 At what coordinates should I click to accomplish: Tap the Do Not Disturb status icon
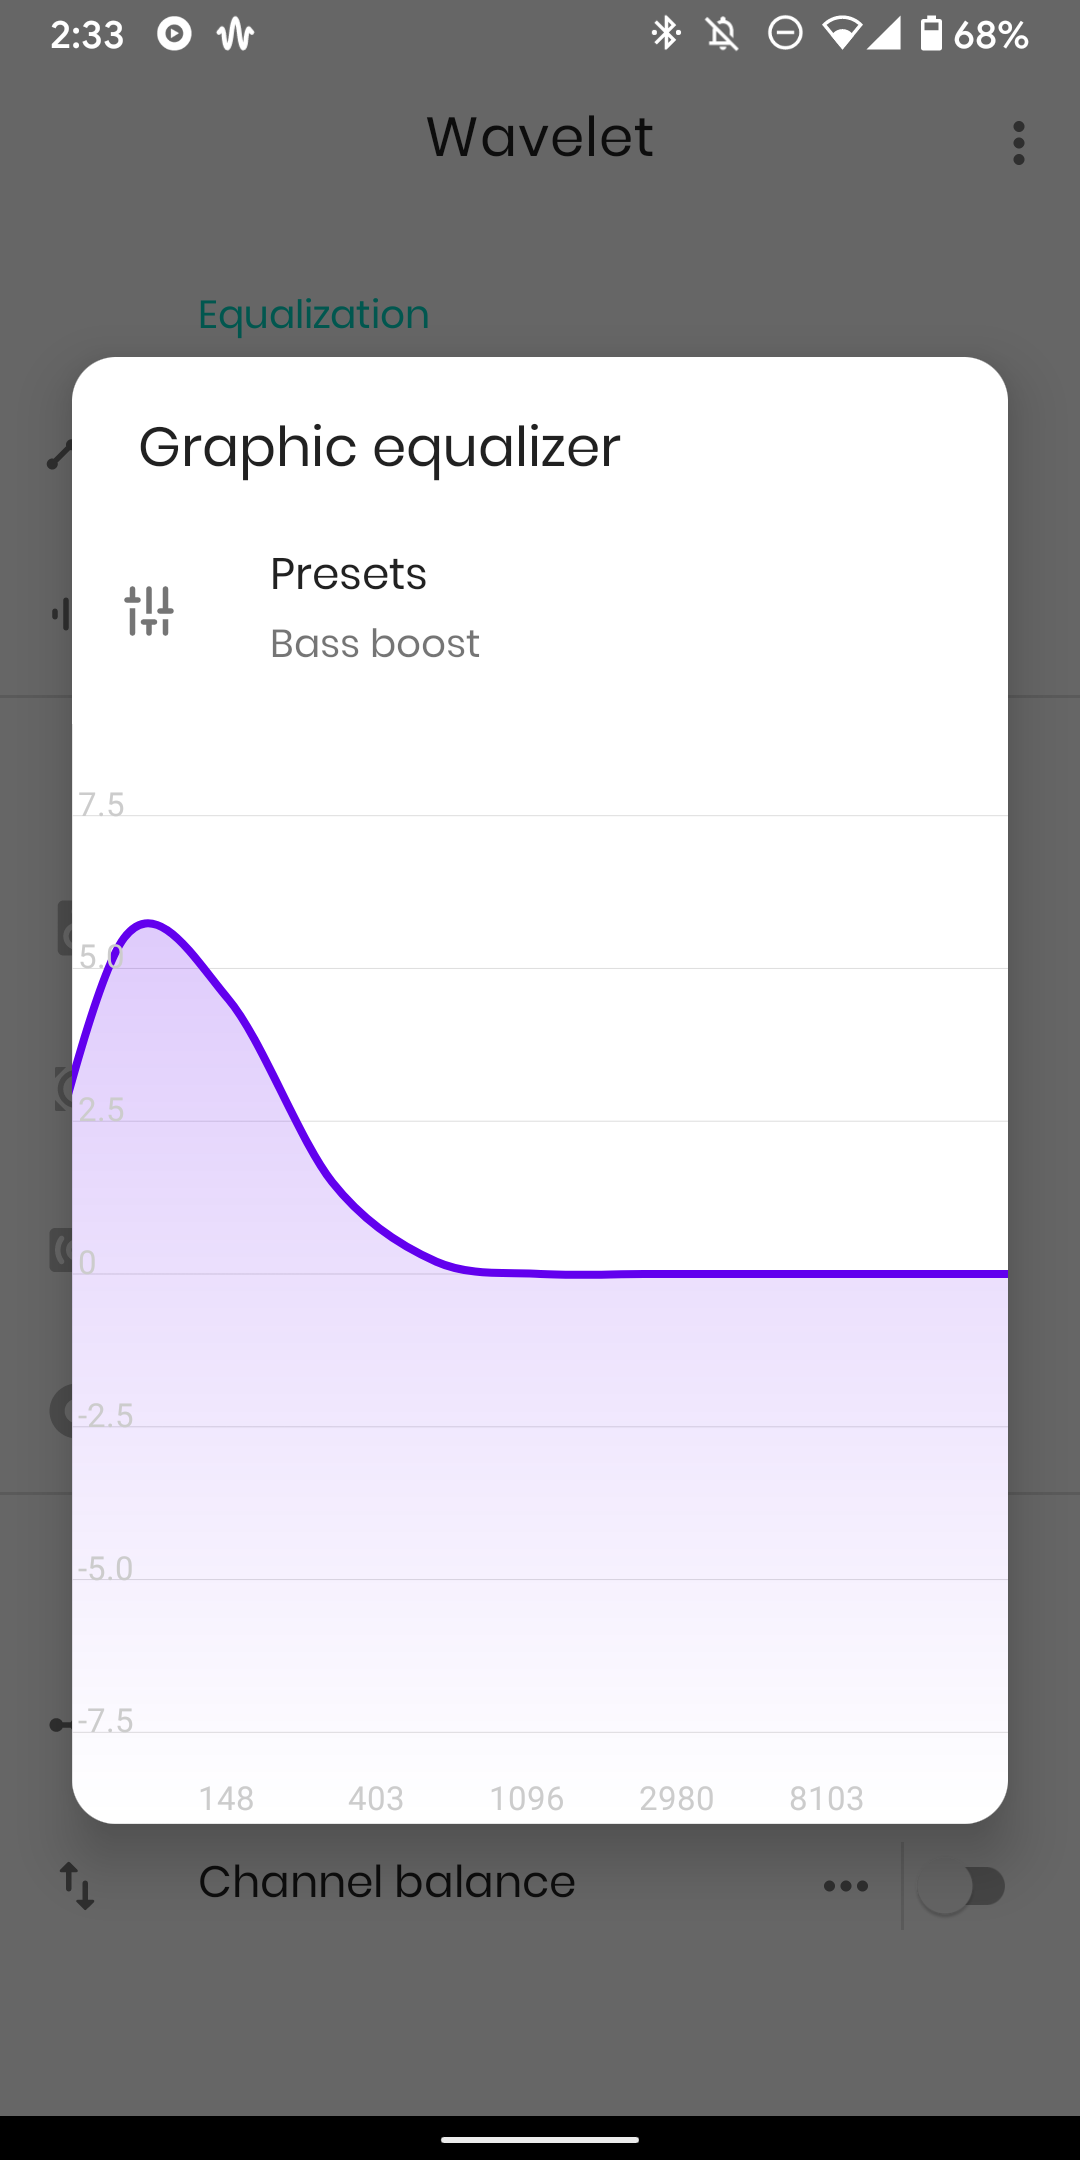pyautogui.click(x=785, y=34)
